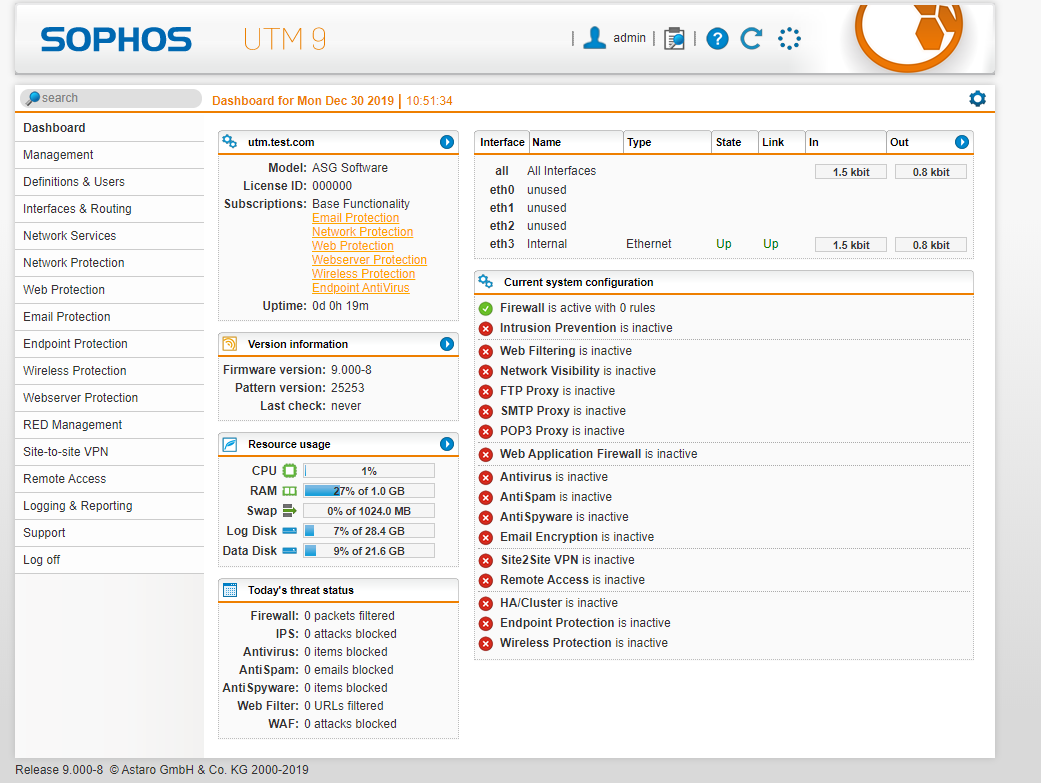This screenshot has height=783, width=1041.
Task: Open Logging & Reporting menu
Action: tap(110, 506)
